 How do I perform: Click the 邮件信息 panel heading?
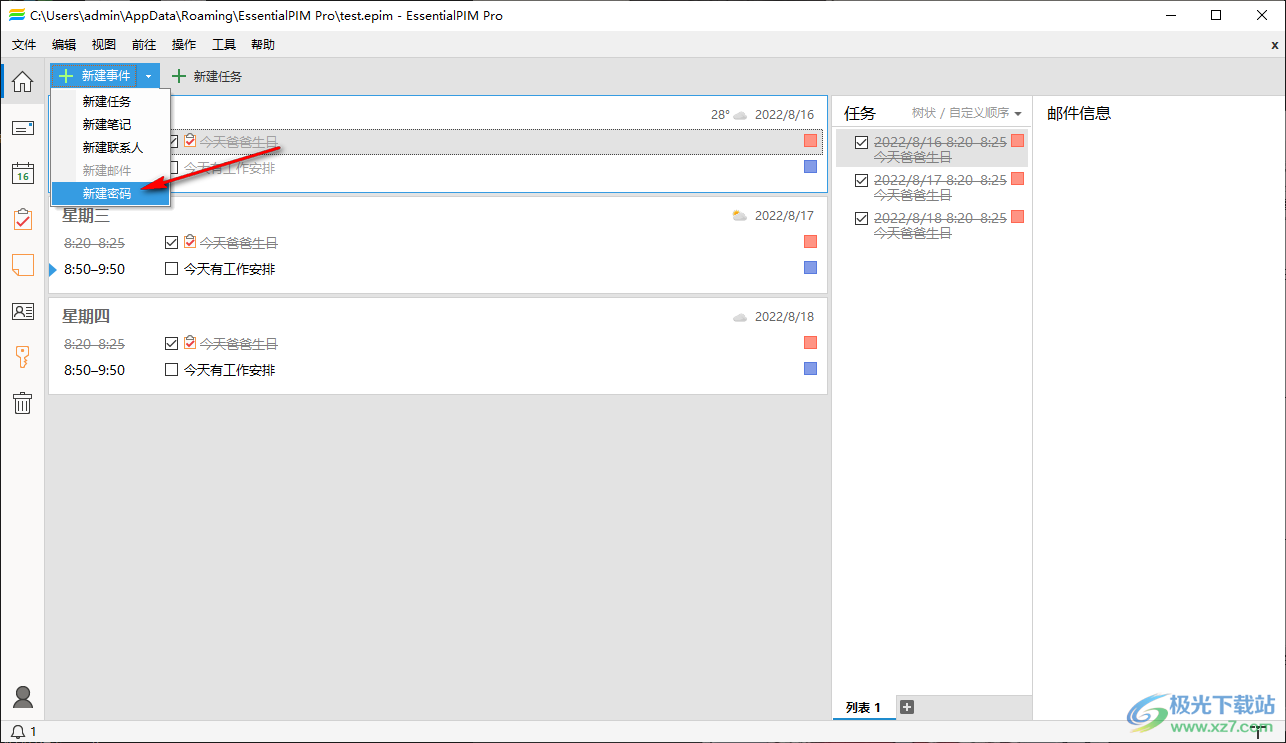pyautogui.click(x=1079, y=113)
